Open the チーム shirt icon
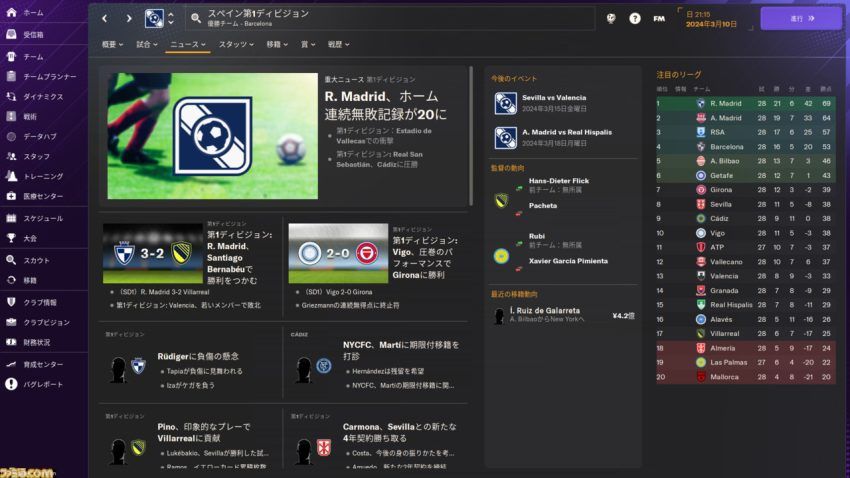This screenshot has height=478, width=850. pyautogui.click(x=11, y=56)
